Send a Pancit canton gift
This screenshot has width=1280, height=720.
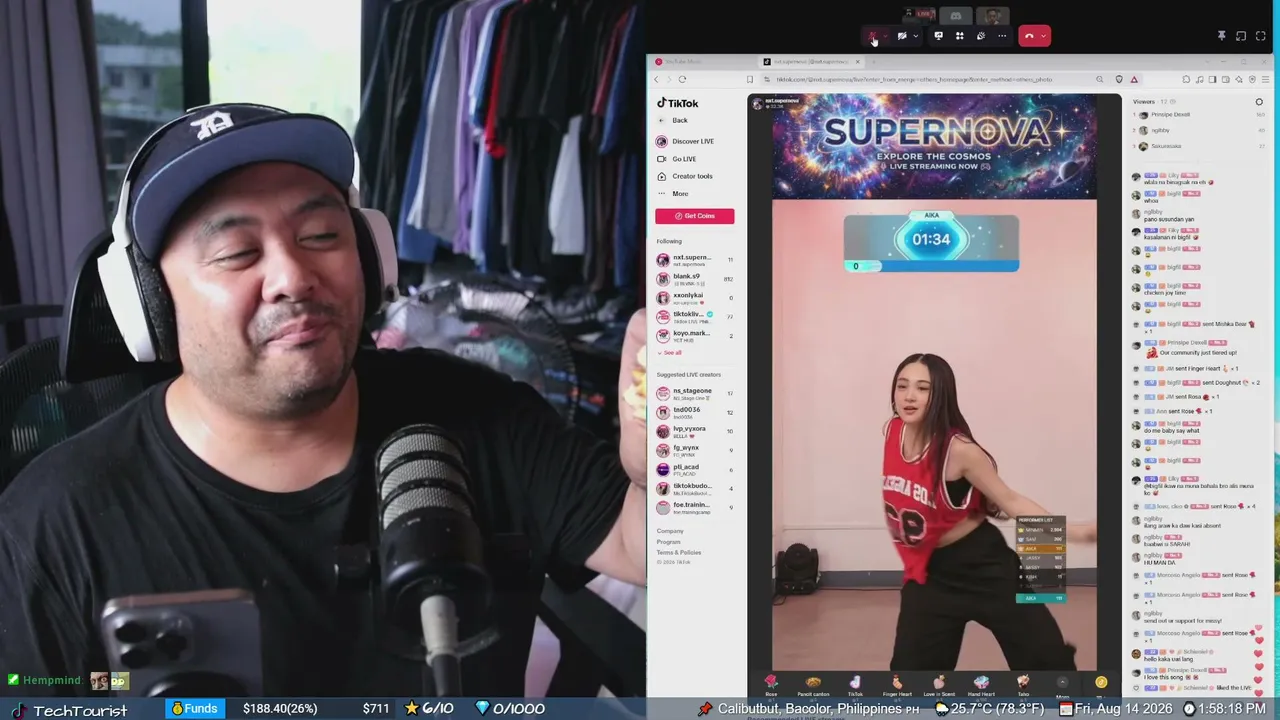813,686
